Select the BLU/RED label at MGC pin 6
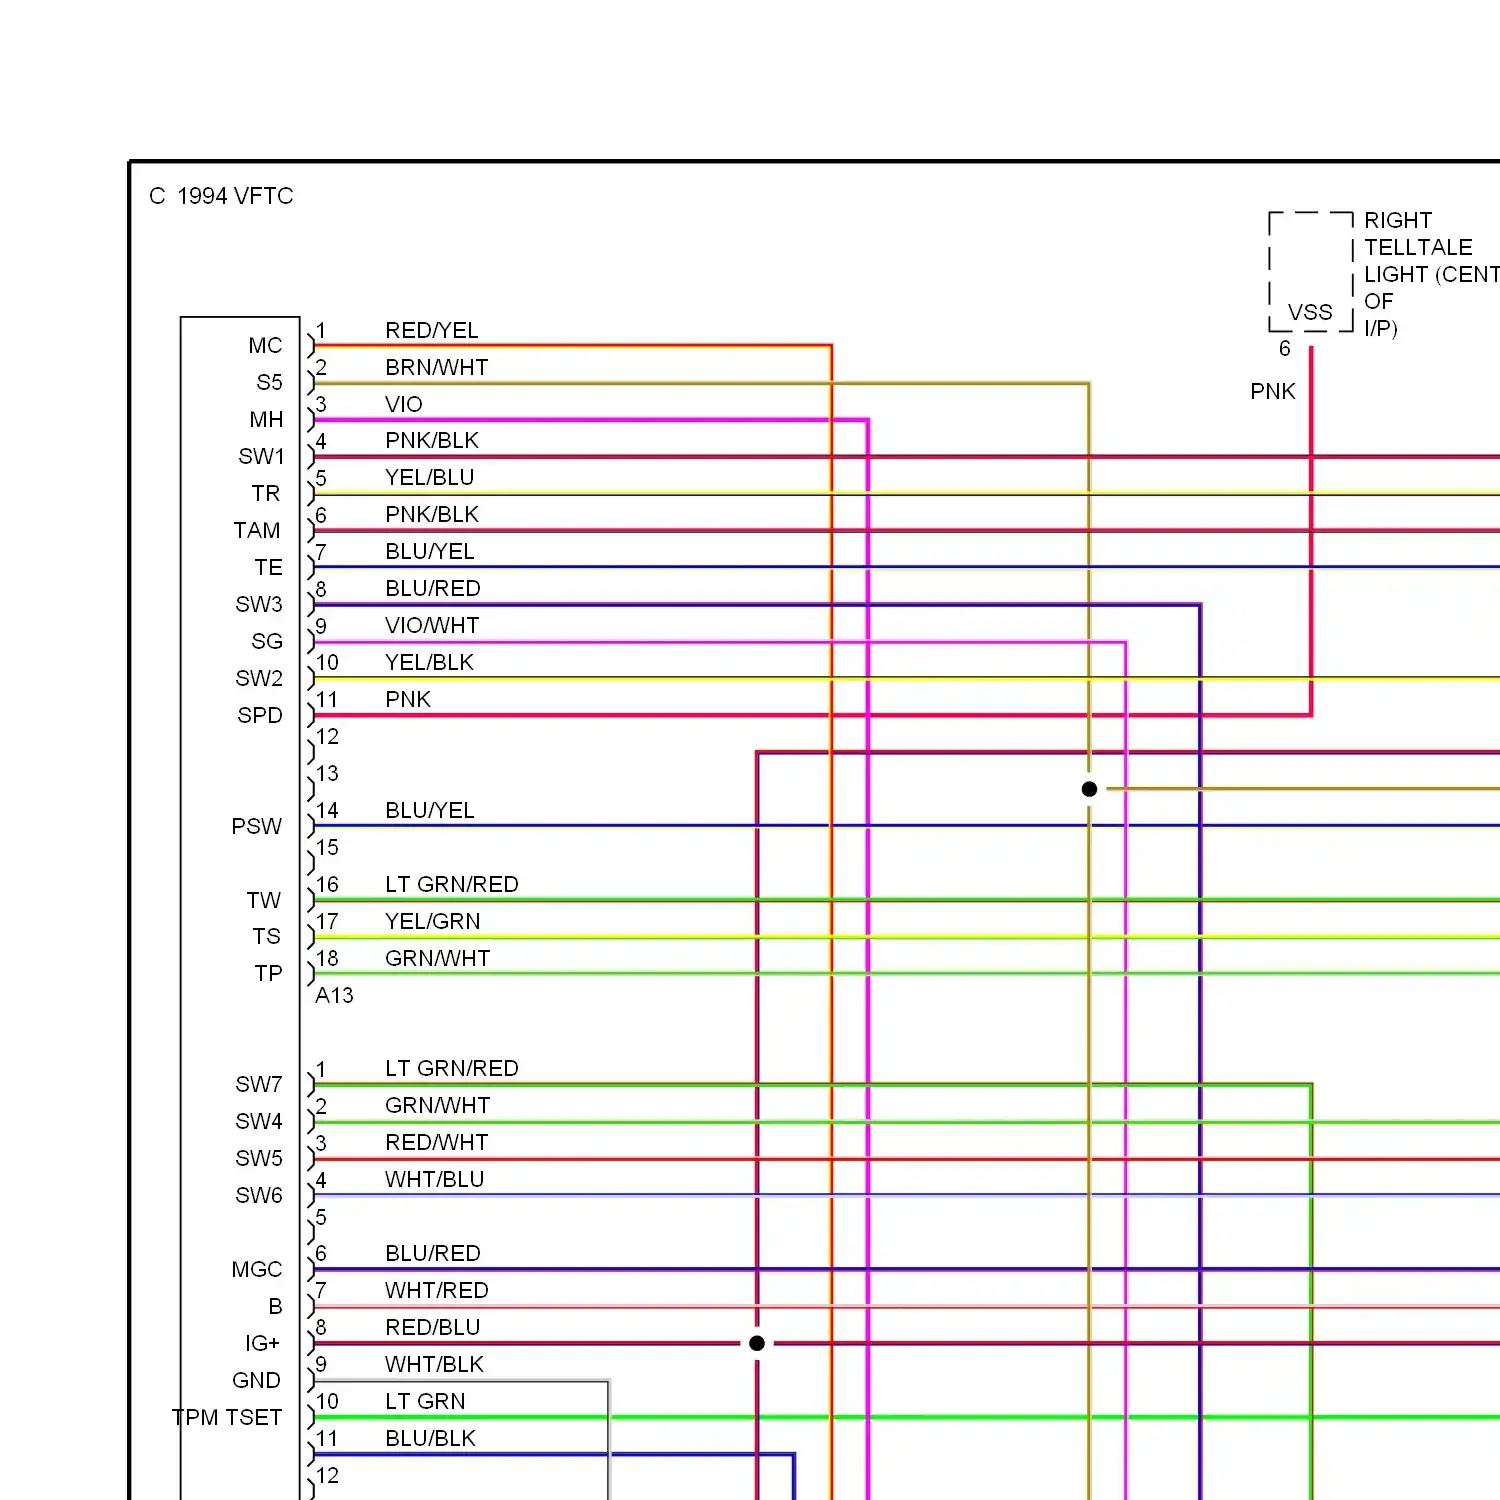The height and width of the screenshot is (1500, 1500). click(433, 1253)
